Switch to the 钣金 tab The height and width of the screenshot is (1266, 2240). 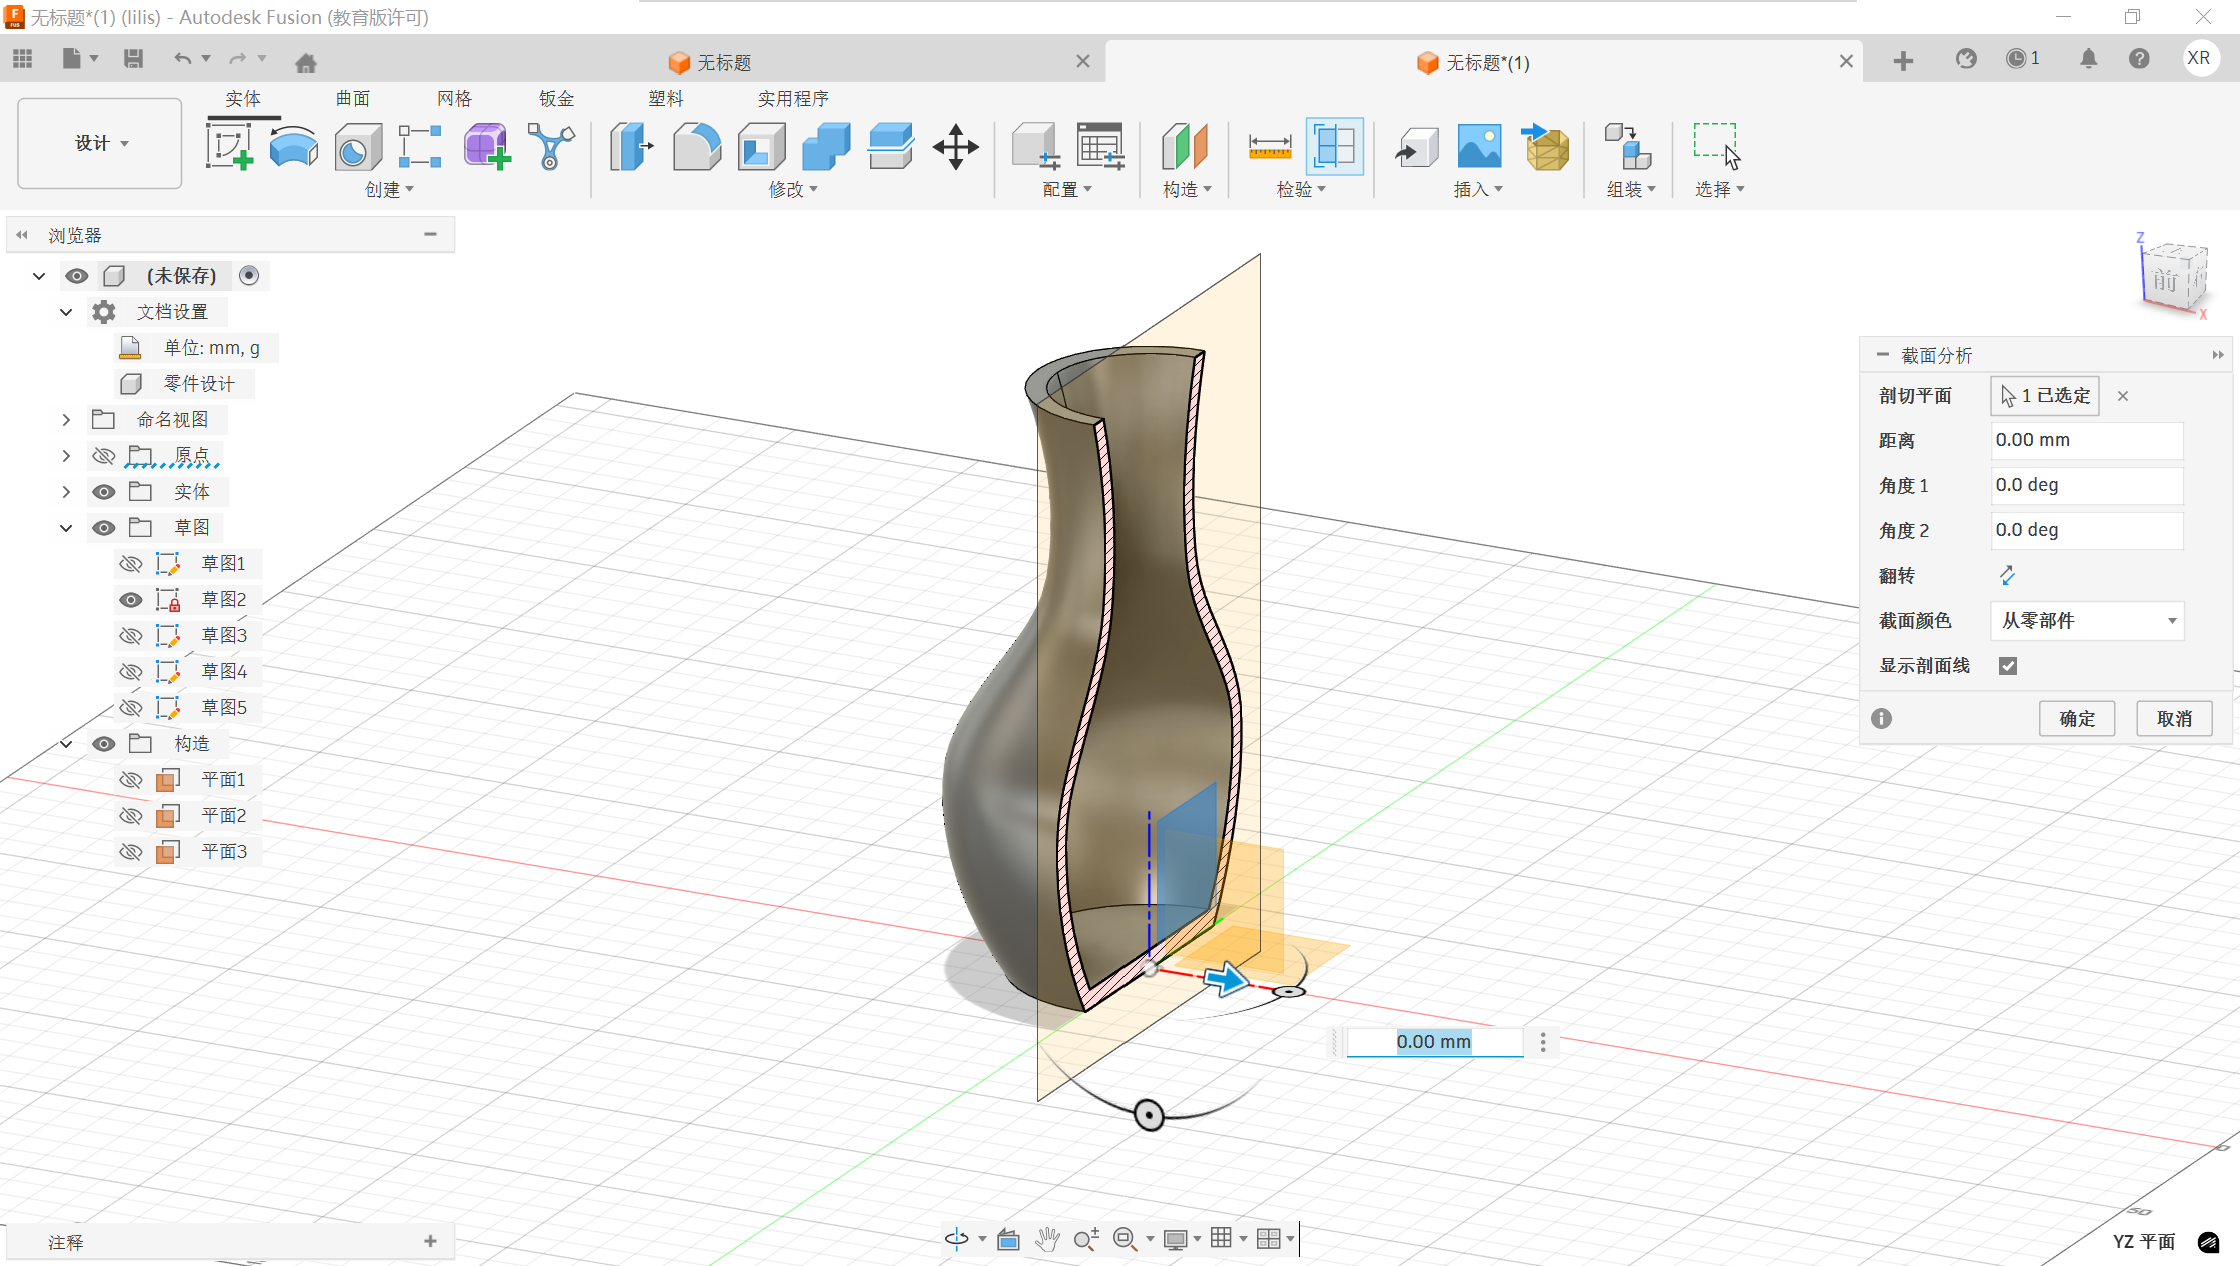click(556, 98)
